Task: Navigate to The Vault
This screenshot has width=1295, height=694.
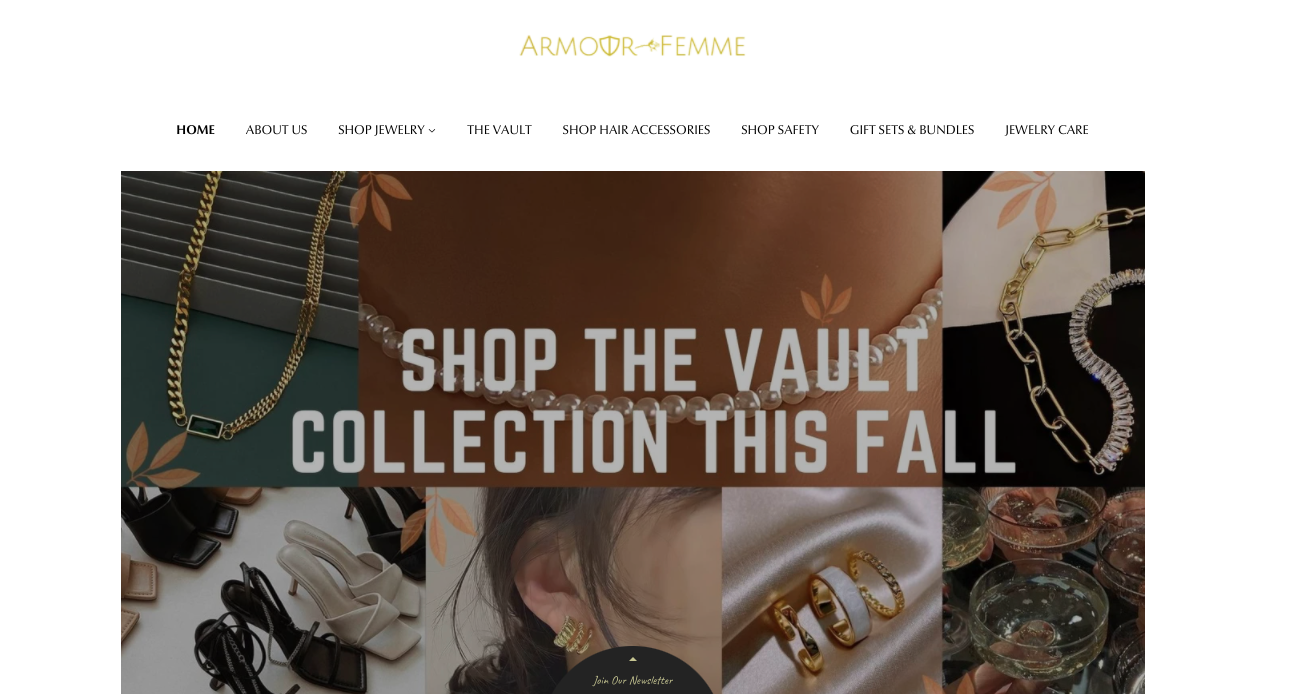Action: coord(499,130)
